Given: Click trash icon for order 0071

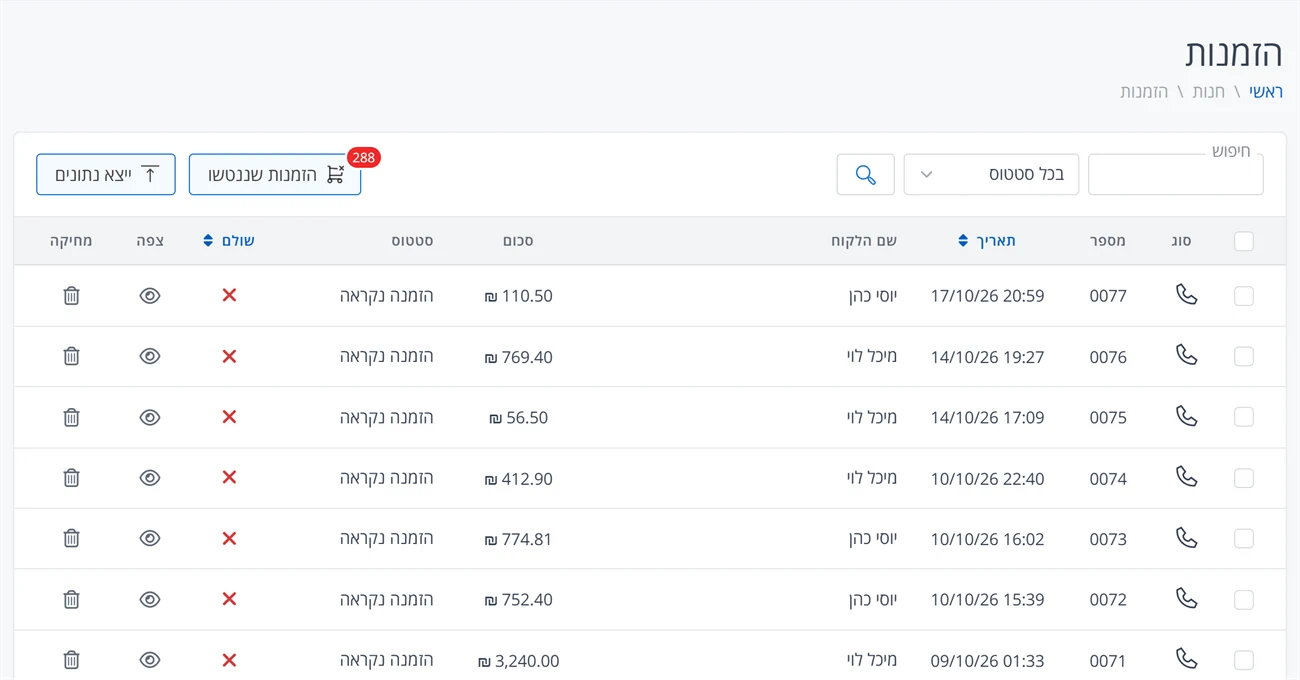Looking at the screenshot, I should tap(71, 660).
